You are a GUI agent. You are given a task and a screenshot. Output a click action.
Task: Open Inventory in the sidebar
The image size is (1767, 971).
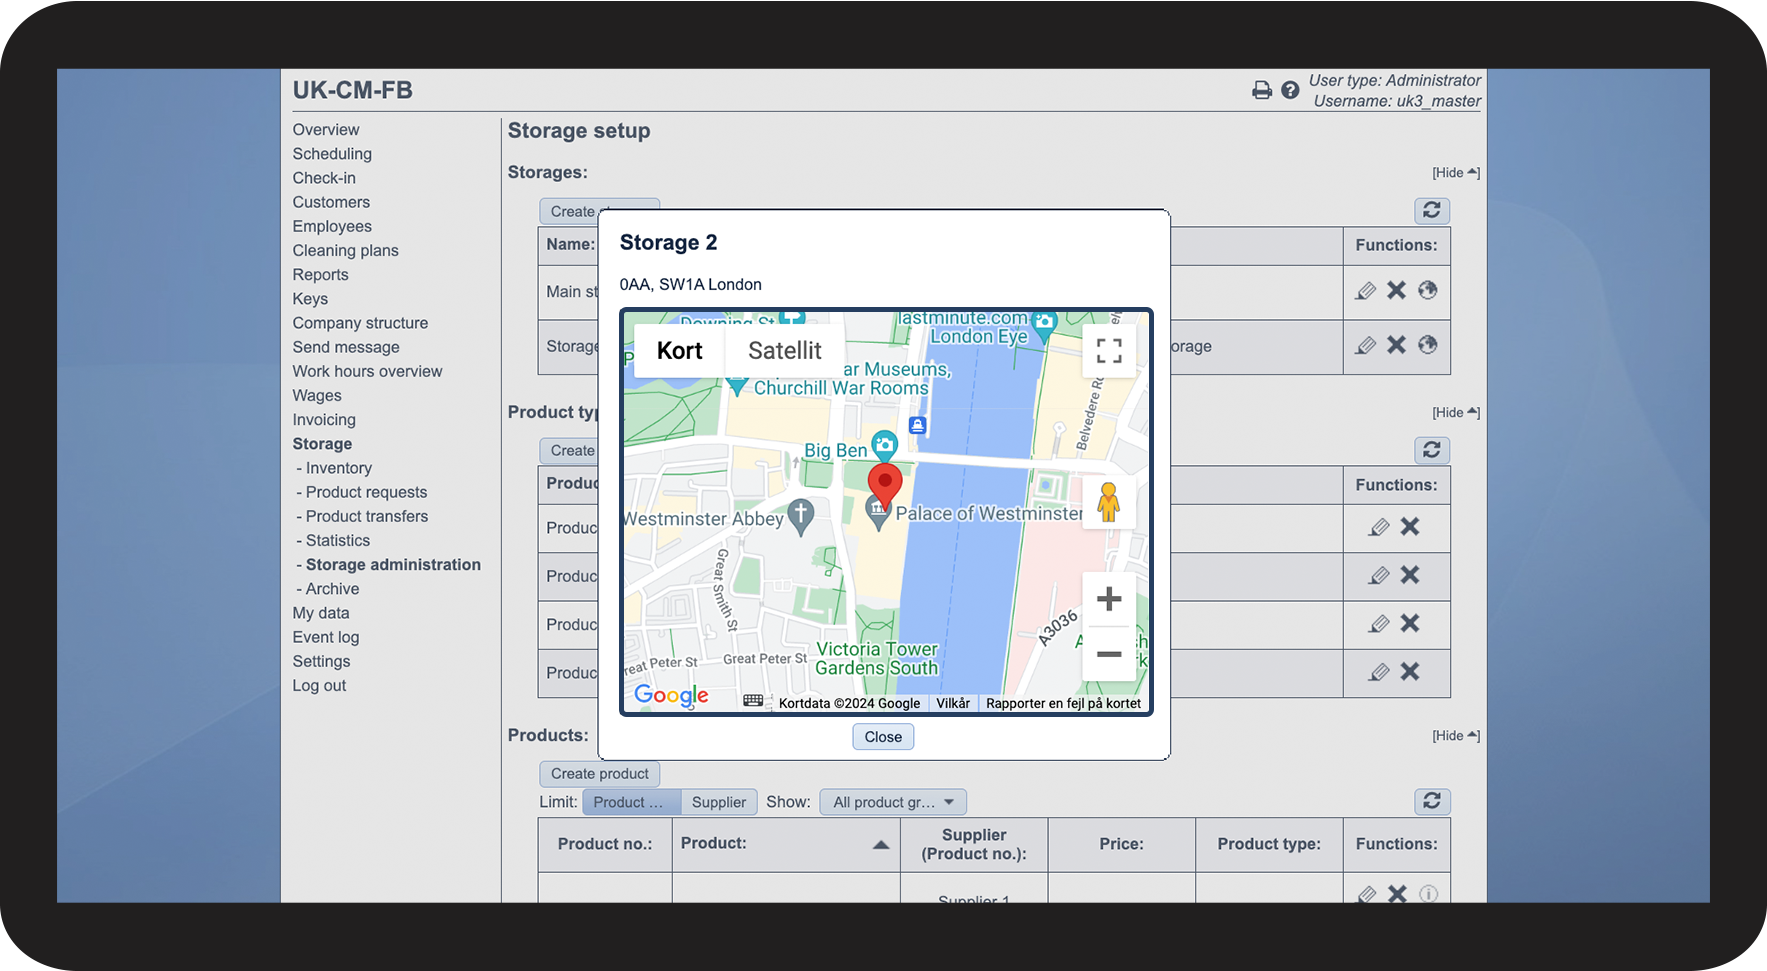(338, 468)
